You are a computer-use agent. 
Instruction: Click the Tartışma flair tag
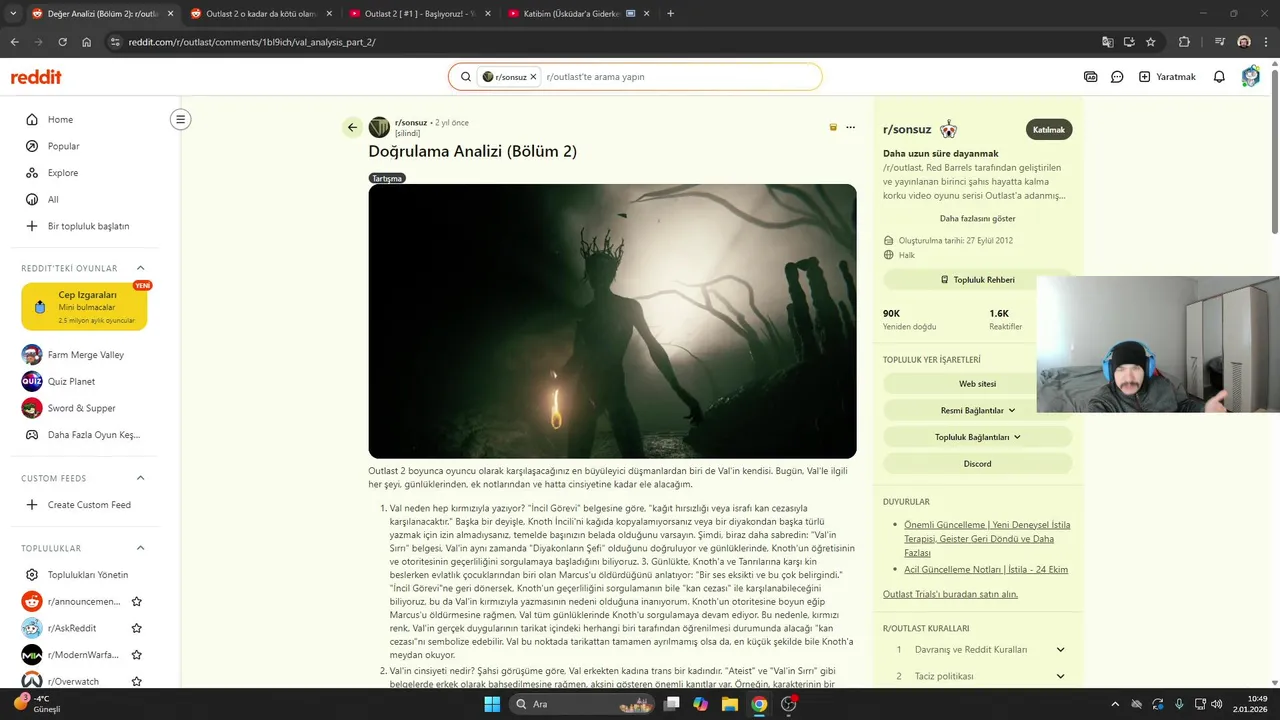[x=387, y=178]
